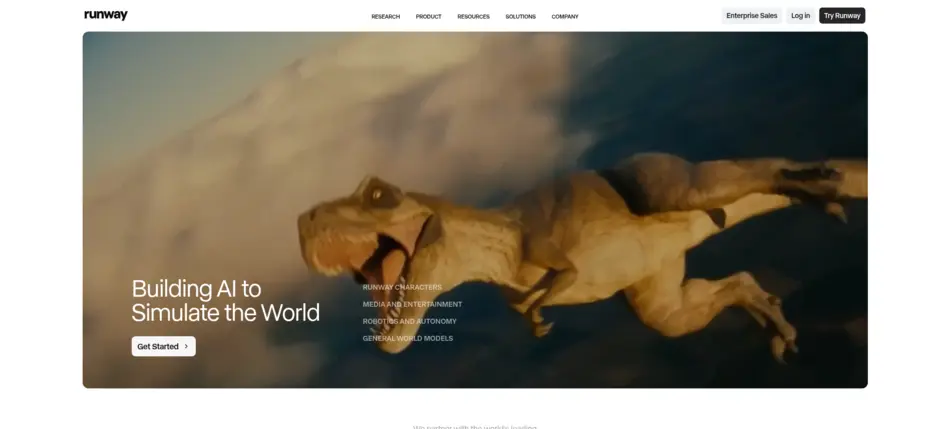The image size is (950, 429).
Task: Click the dark Try Runway button
Action: click(841, 16)
